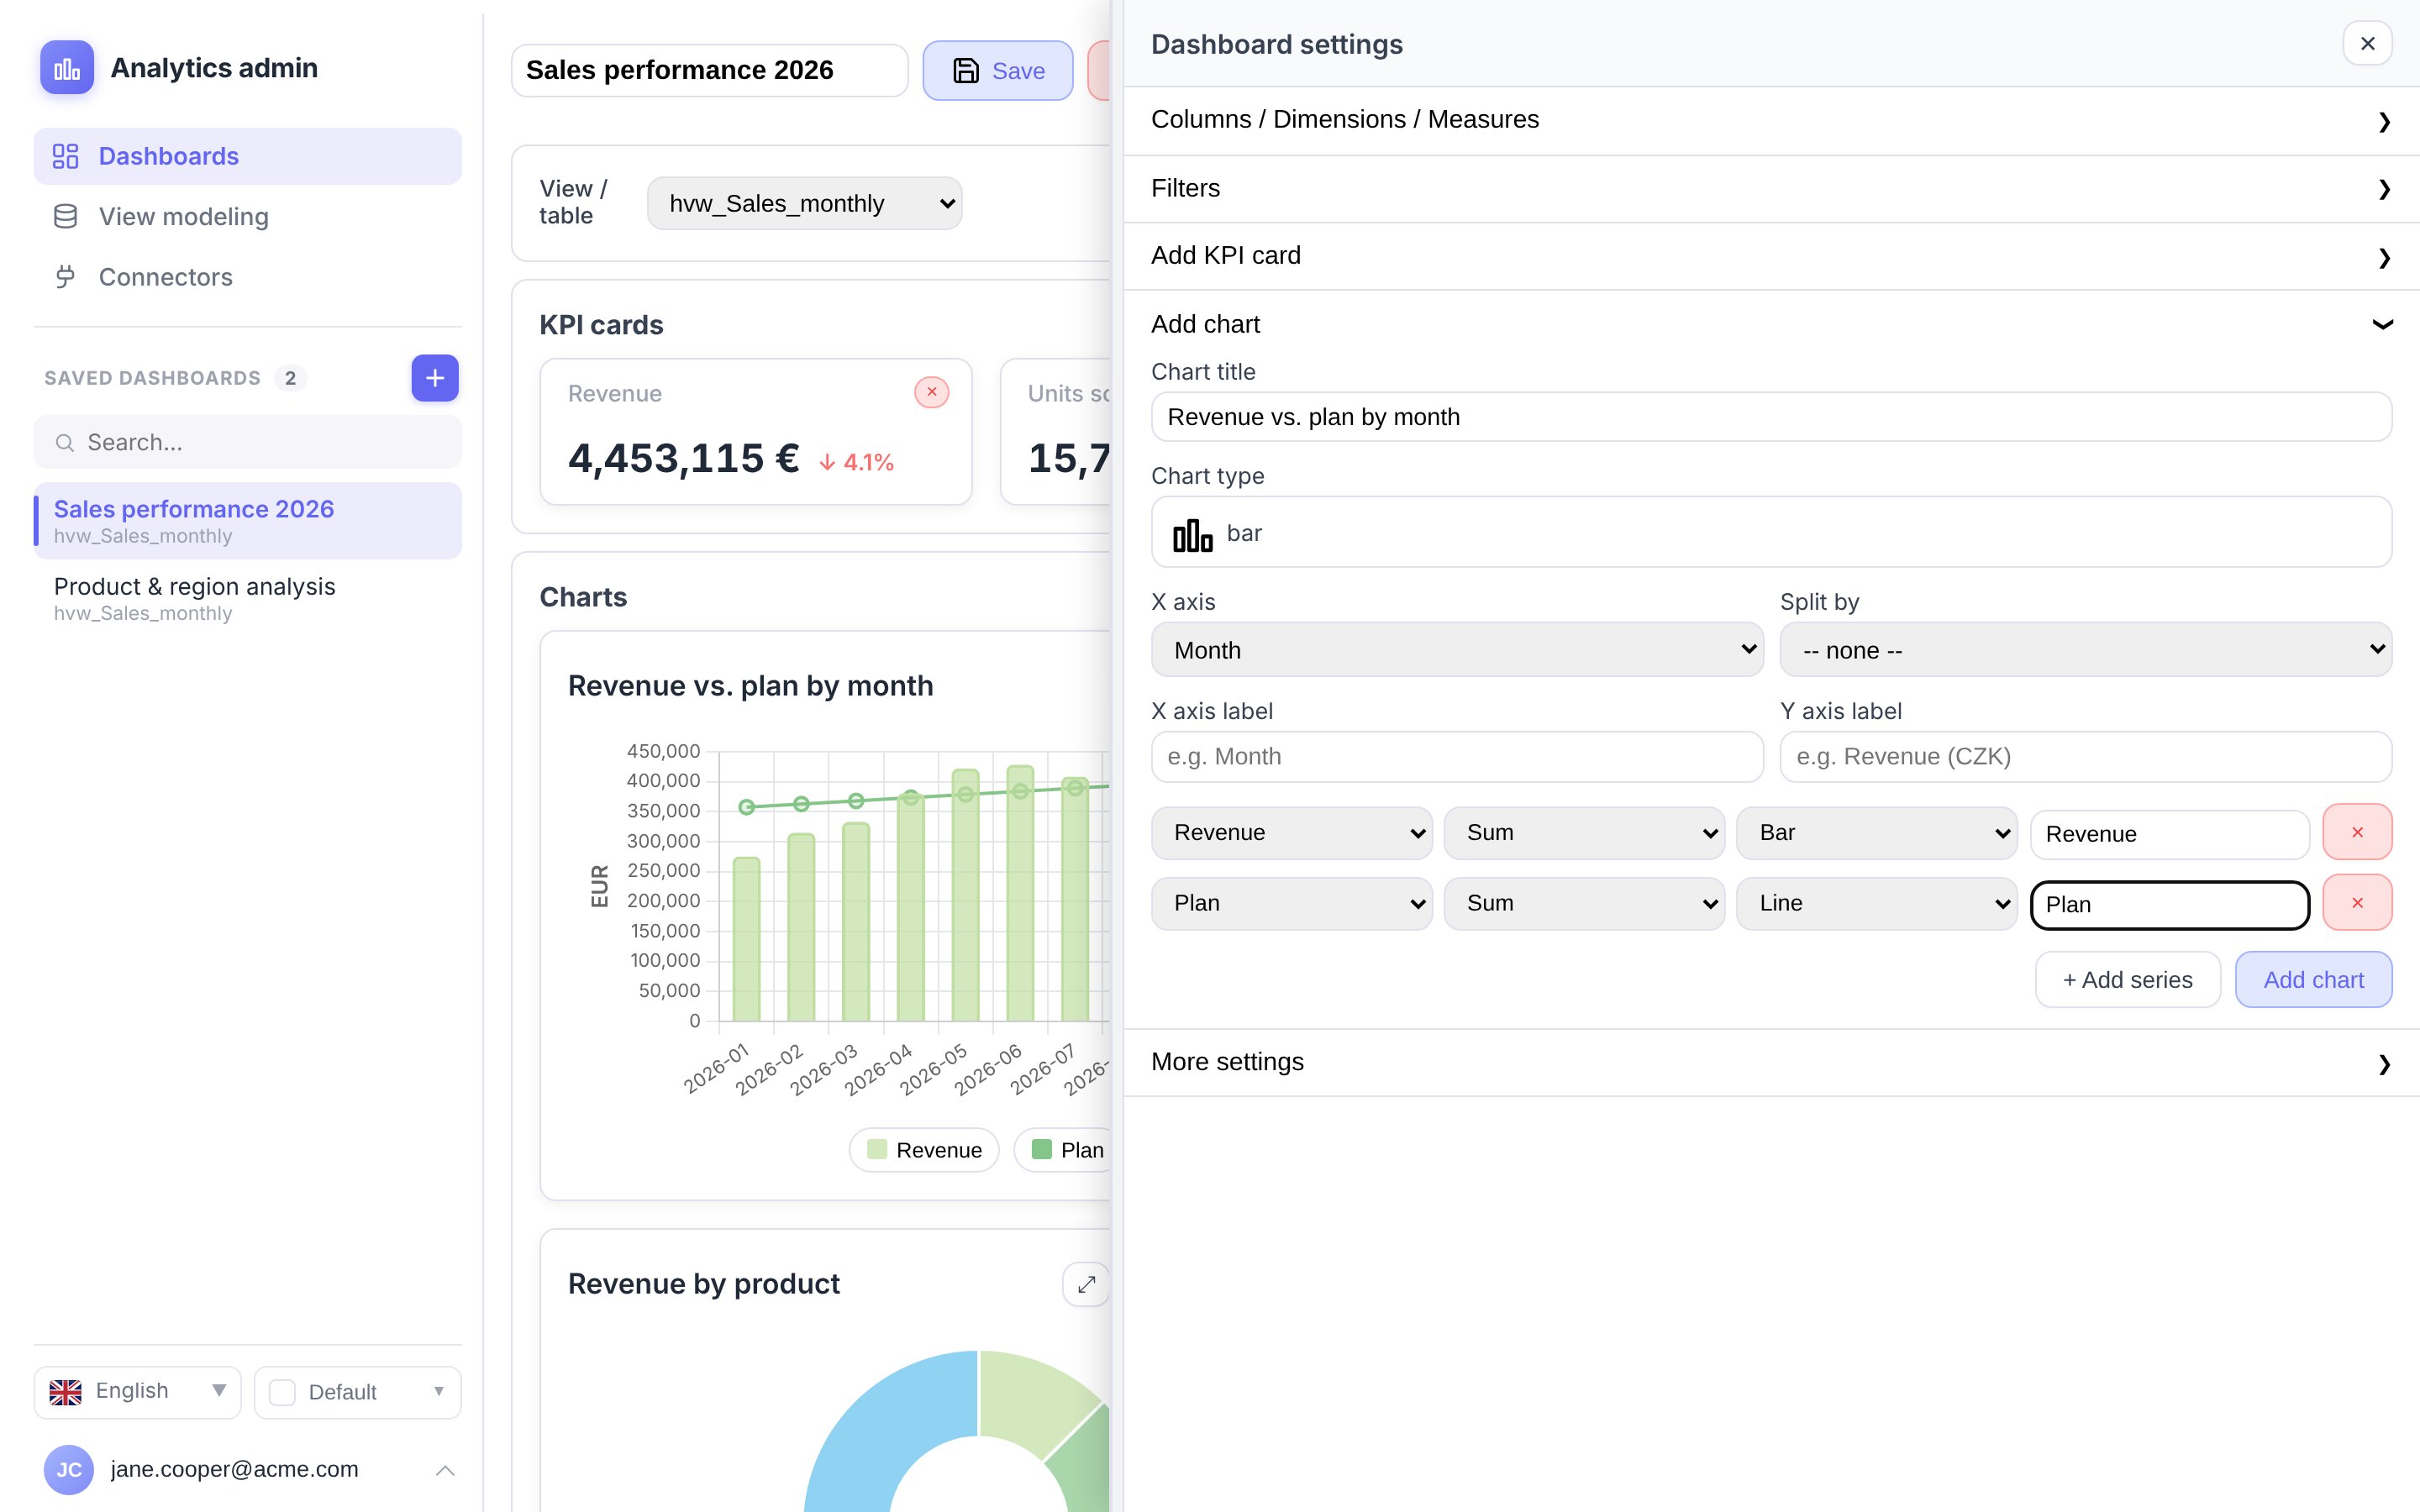Expand Columns / Dimensions / Measures section
This screenshot has height=1512, width=2420.
coord(1771,120)
